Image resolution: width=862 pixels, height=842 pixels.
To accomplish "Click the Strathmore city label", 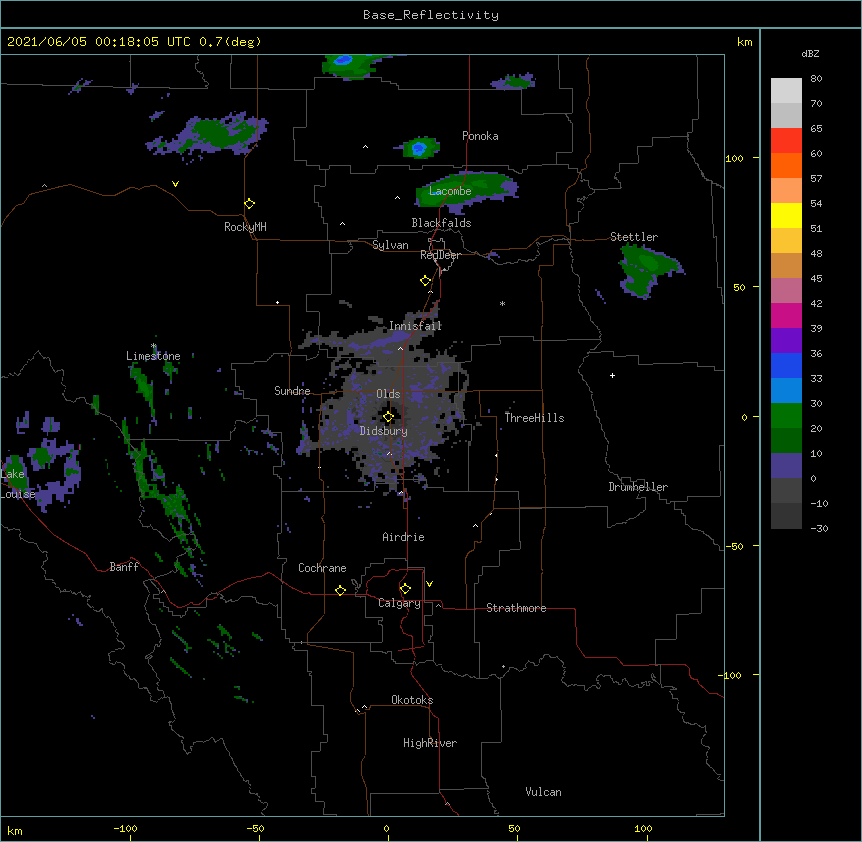I will (516, 608).
